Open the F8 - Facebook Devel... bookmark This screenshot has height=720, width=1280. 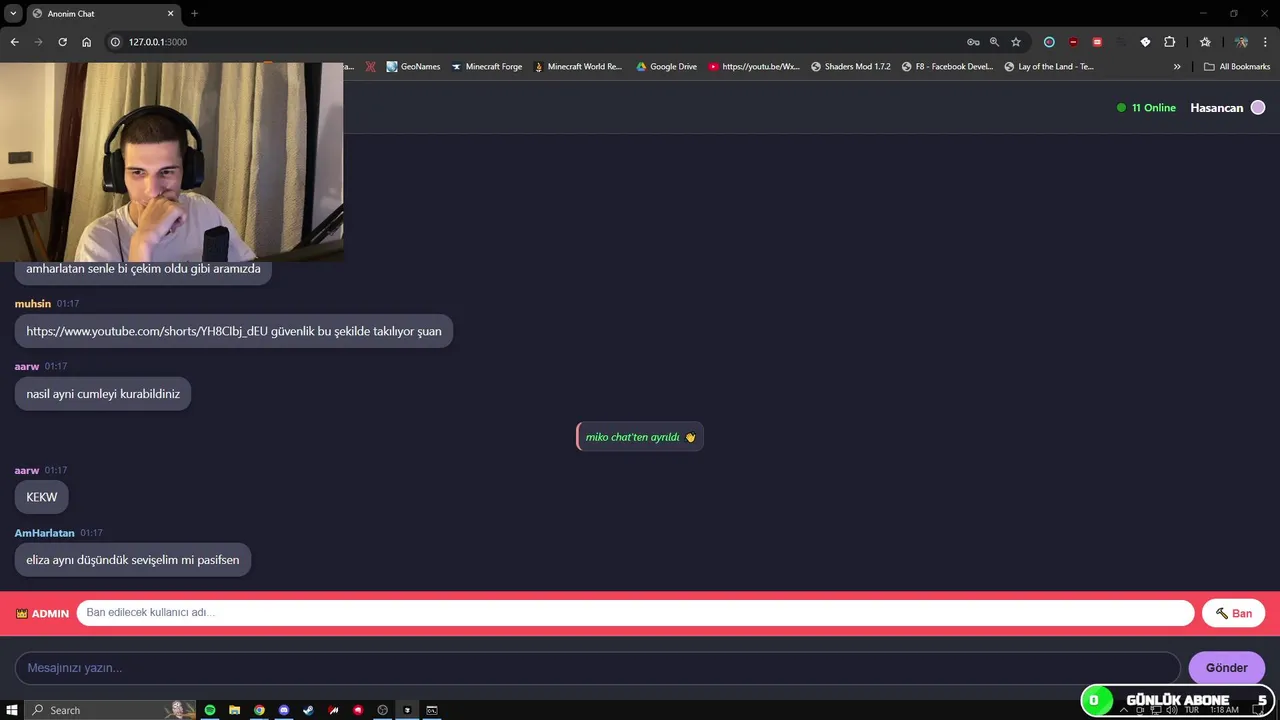[x=947, y=67]
